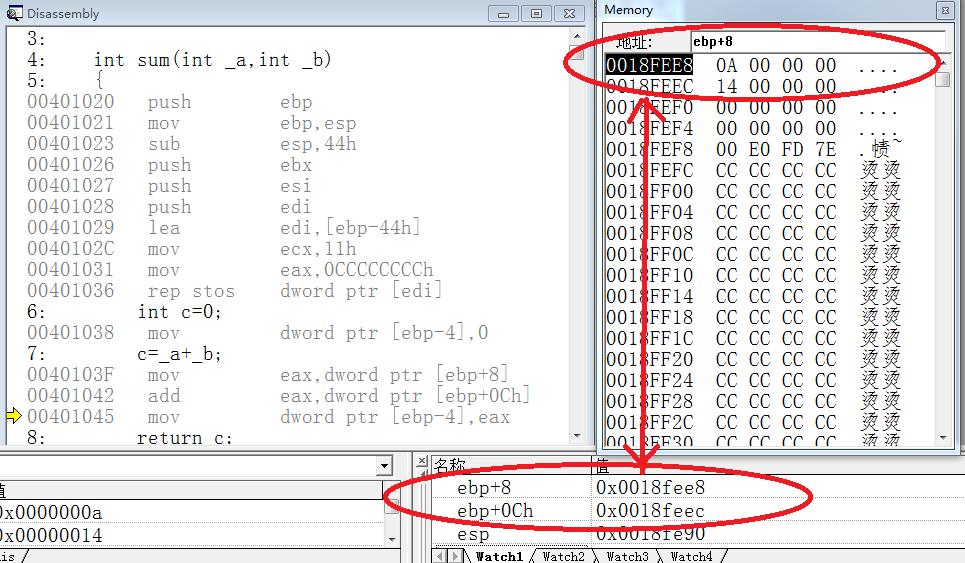Click the value 0x0018feec in Watch
The image size is (965, 563).
(651, 511)
